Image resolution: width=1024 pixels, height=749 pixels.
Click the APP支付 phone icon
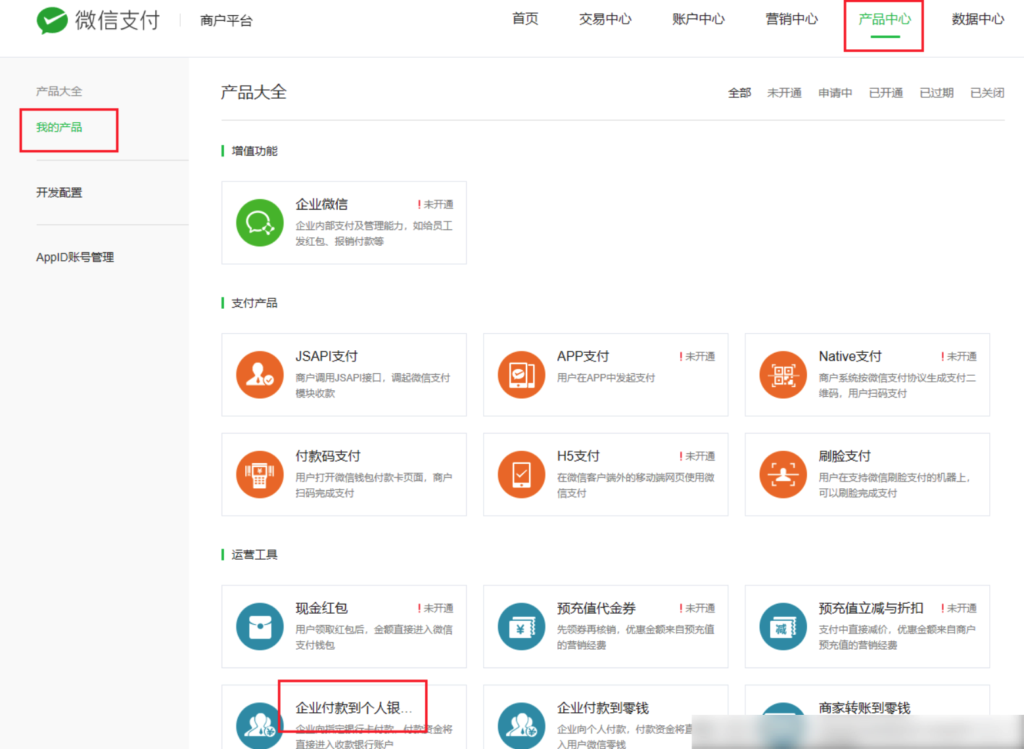point(521,374)
